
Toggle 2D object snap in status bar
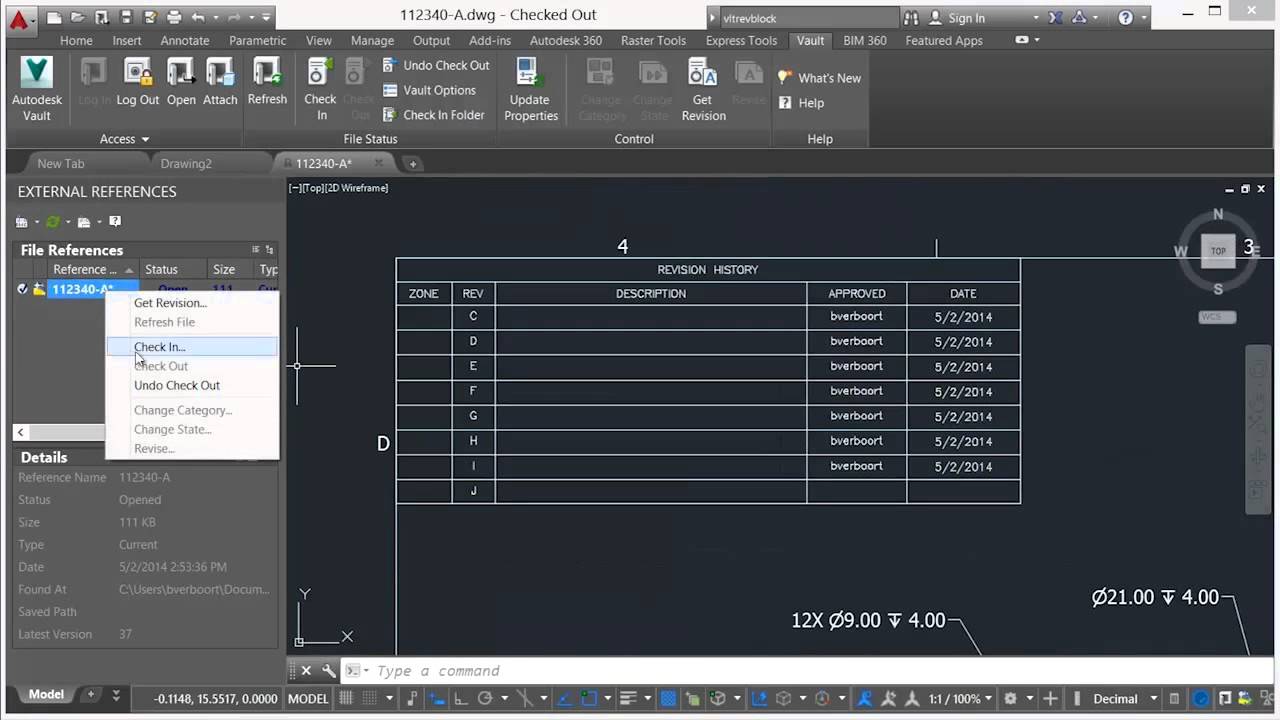tap(590, 698)
